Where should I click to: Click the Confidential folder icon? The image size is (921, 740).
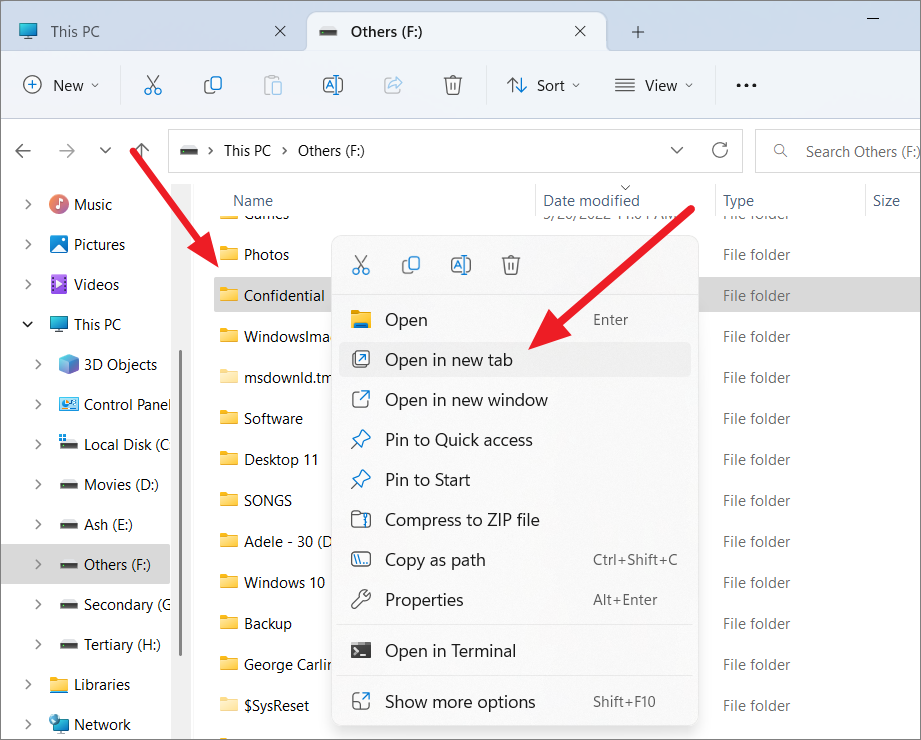click(x=228, y=294)
